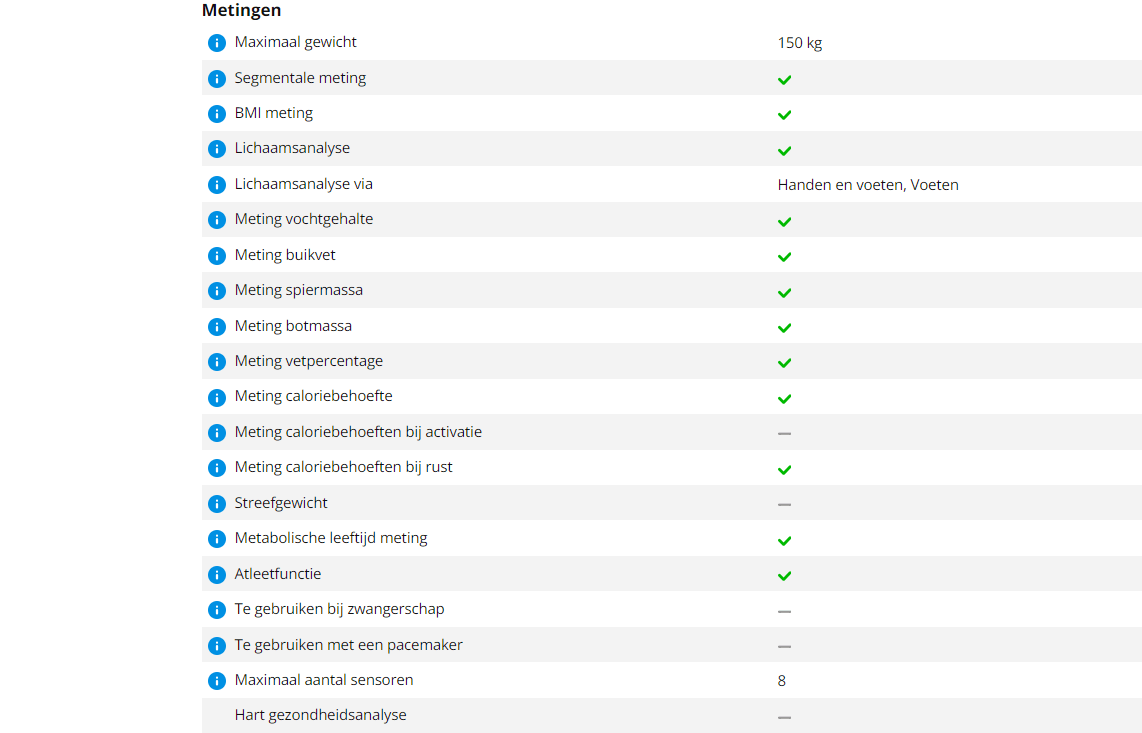The height and width of the screenshot is (733, 1142).
Task: Show info for Lichaamsanalyse via row
Action: tap(216, 185)
